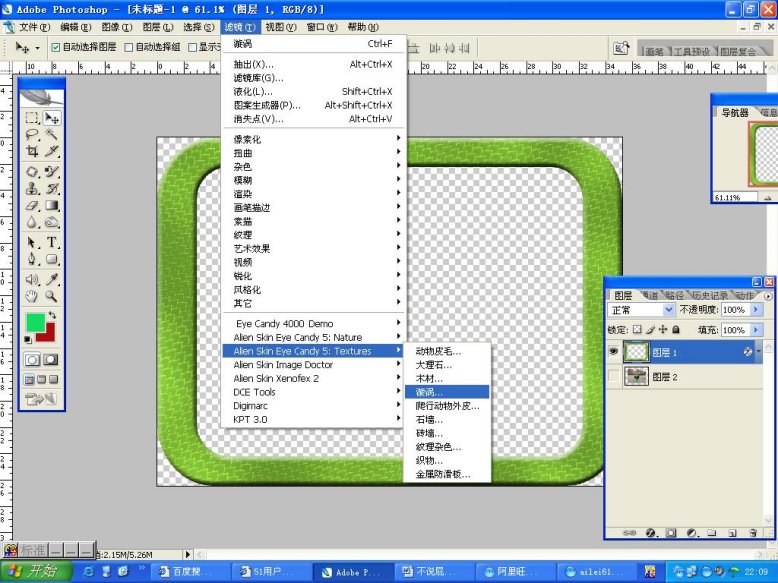
Task: Select the Gradient tool
Action: coord(52,205)
